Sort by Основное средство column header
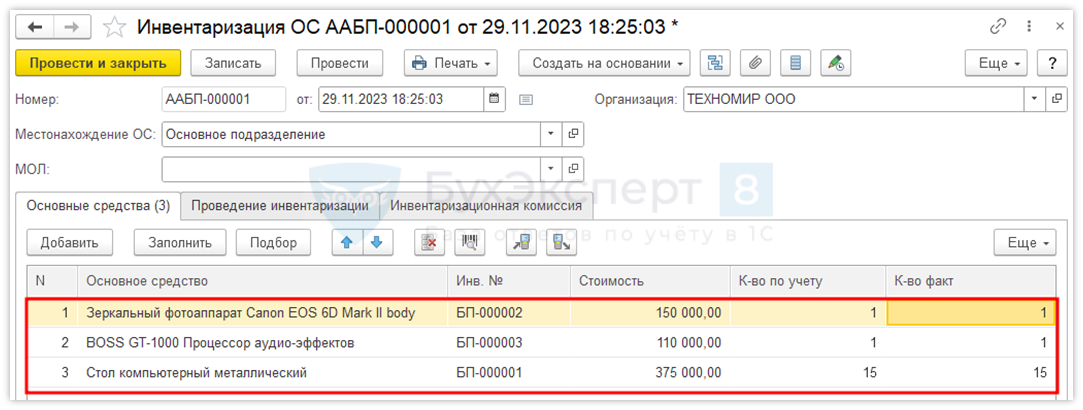 (262, 281)
